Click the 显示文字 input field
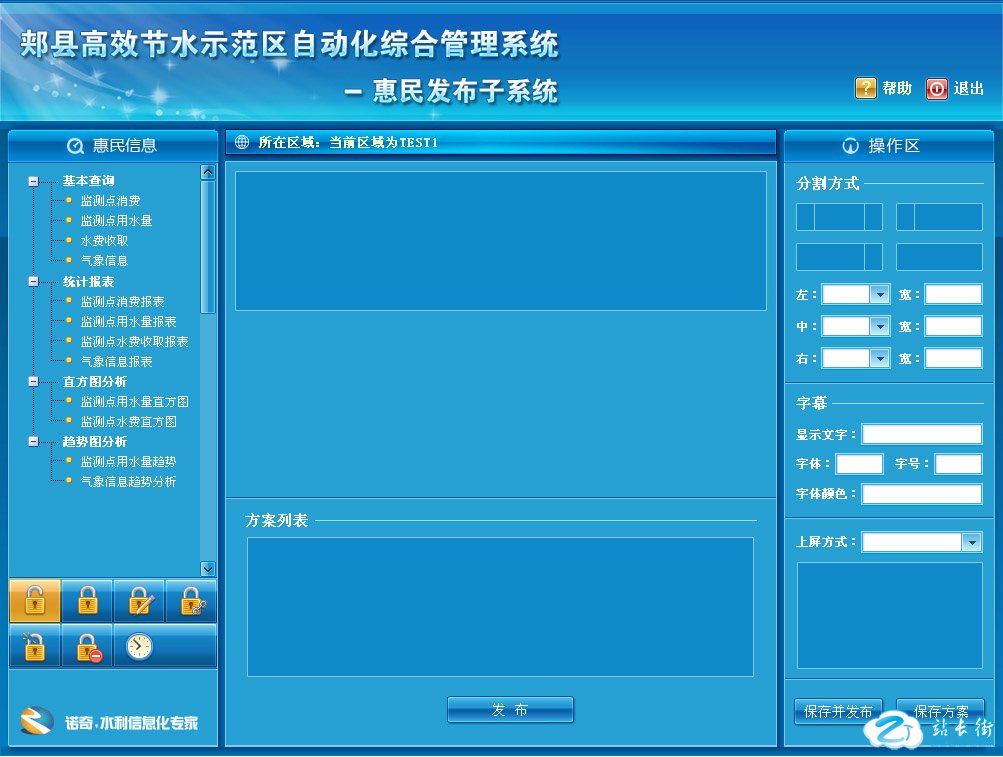The height and width of the screenshot is (757, 1003). pos(921,434)
